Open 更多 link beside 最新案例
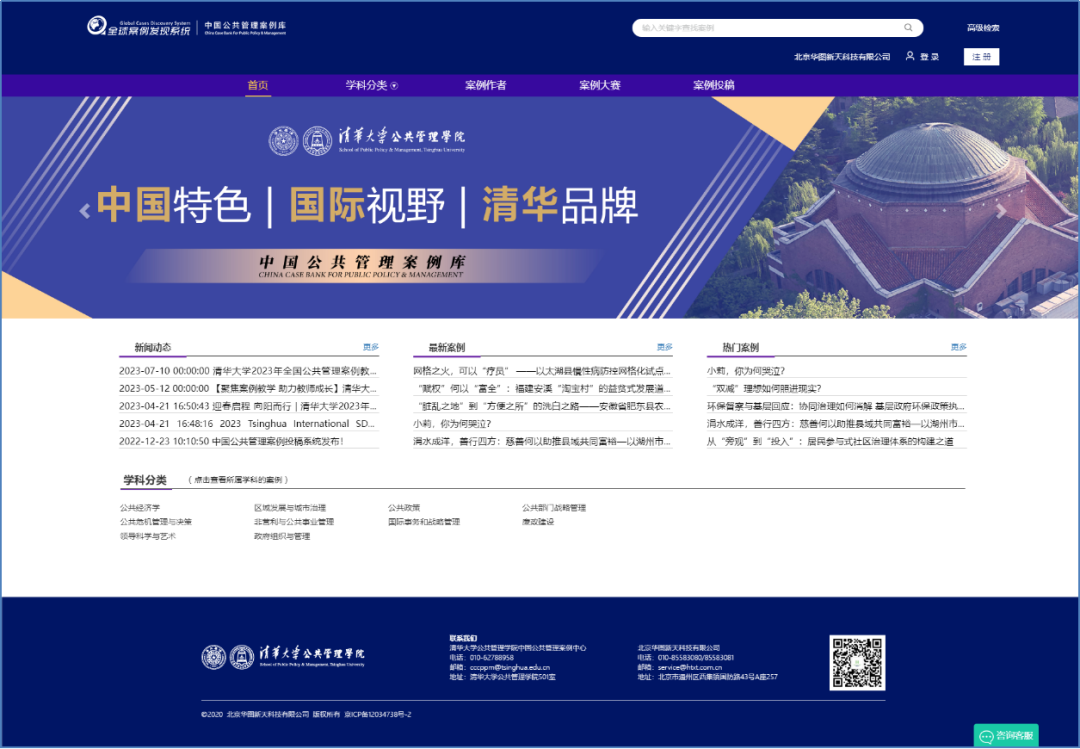Image resolution: width=1080 pixels, height=749 pixels. (x=665, y=347)
